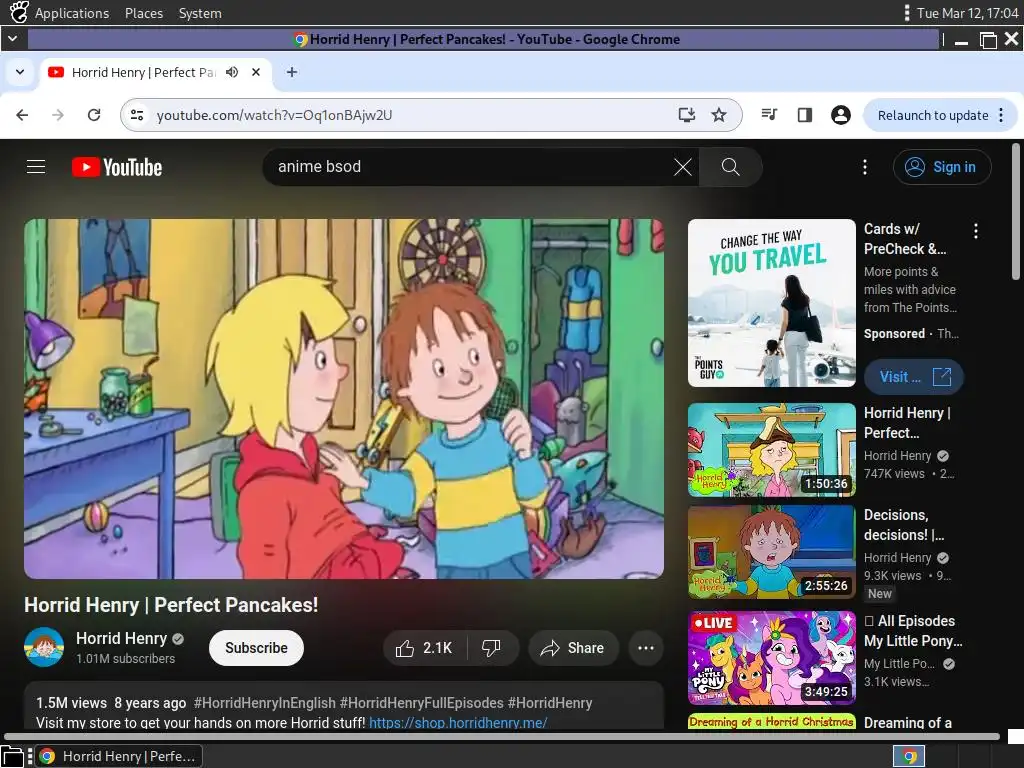Click Relaunch to update

click(x=933, y=116)
